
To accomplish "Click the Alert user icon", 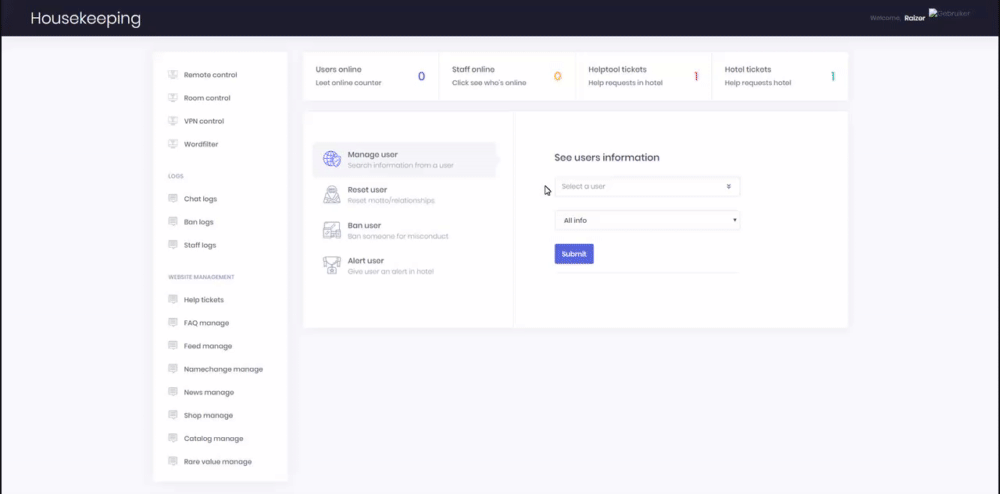I will pos(332,265).
